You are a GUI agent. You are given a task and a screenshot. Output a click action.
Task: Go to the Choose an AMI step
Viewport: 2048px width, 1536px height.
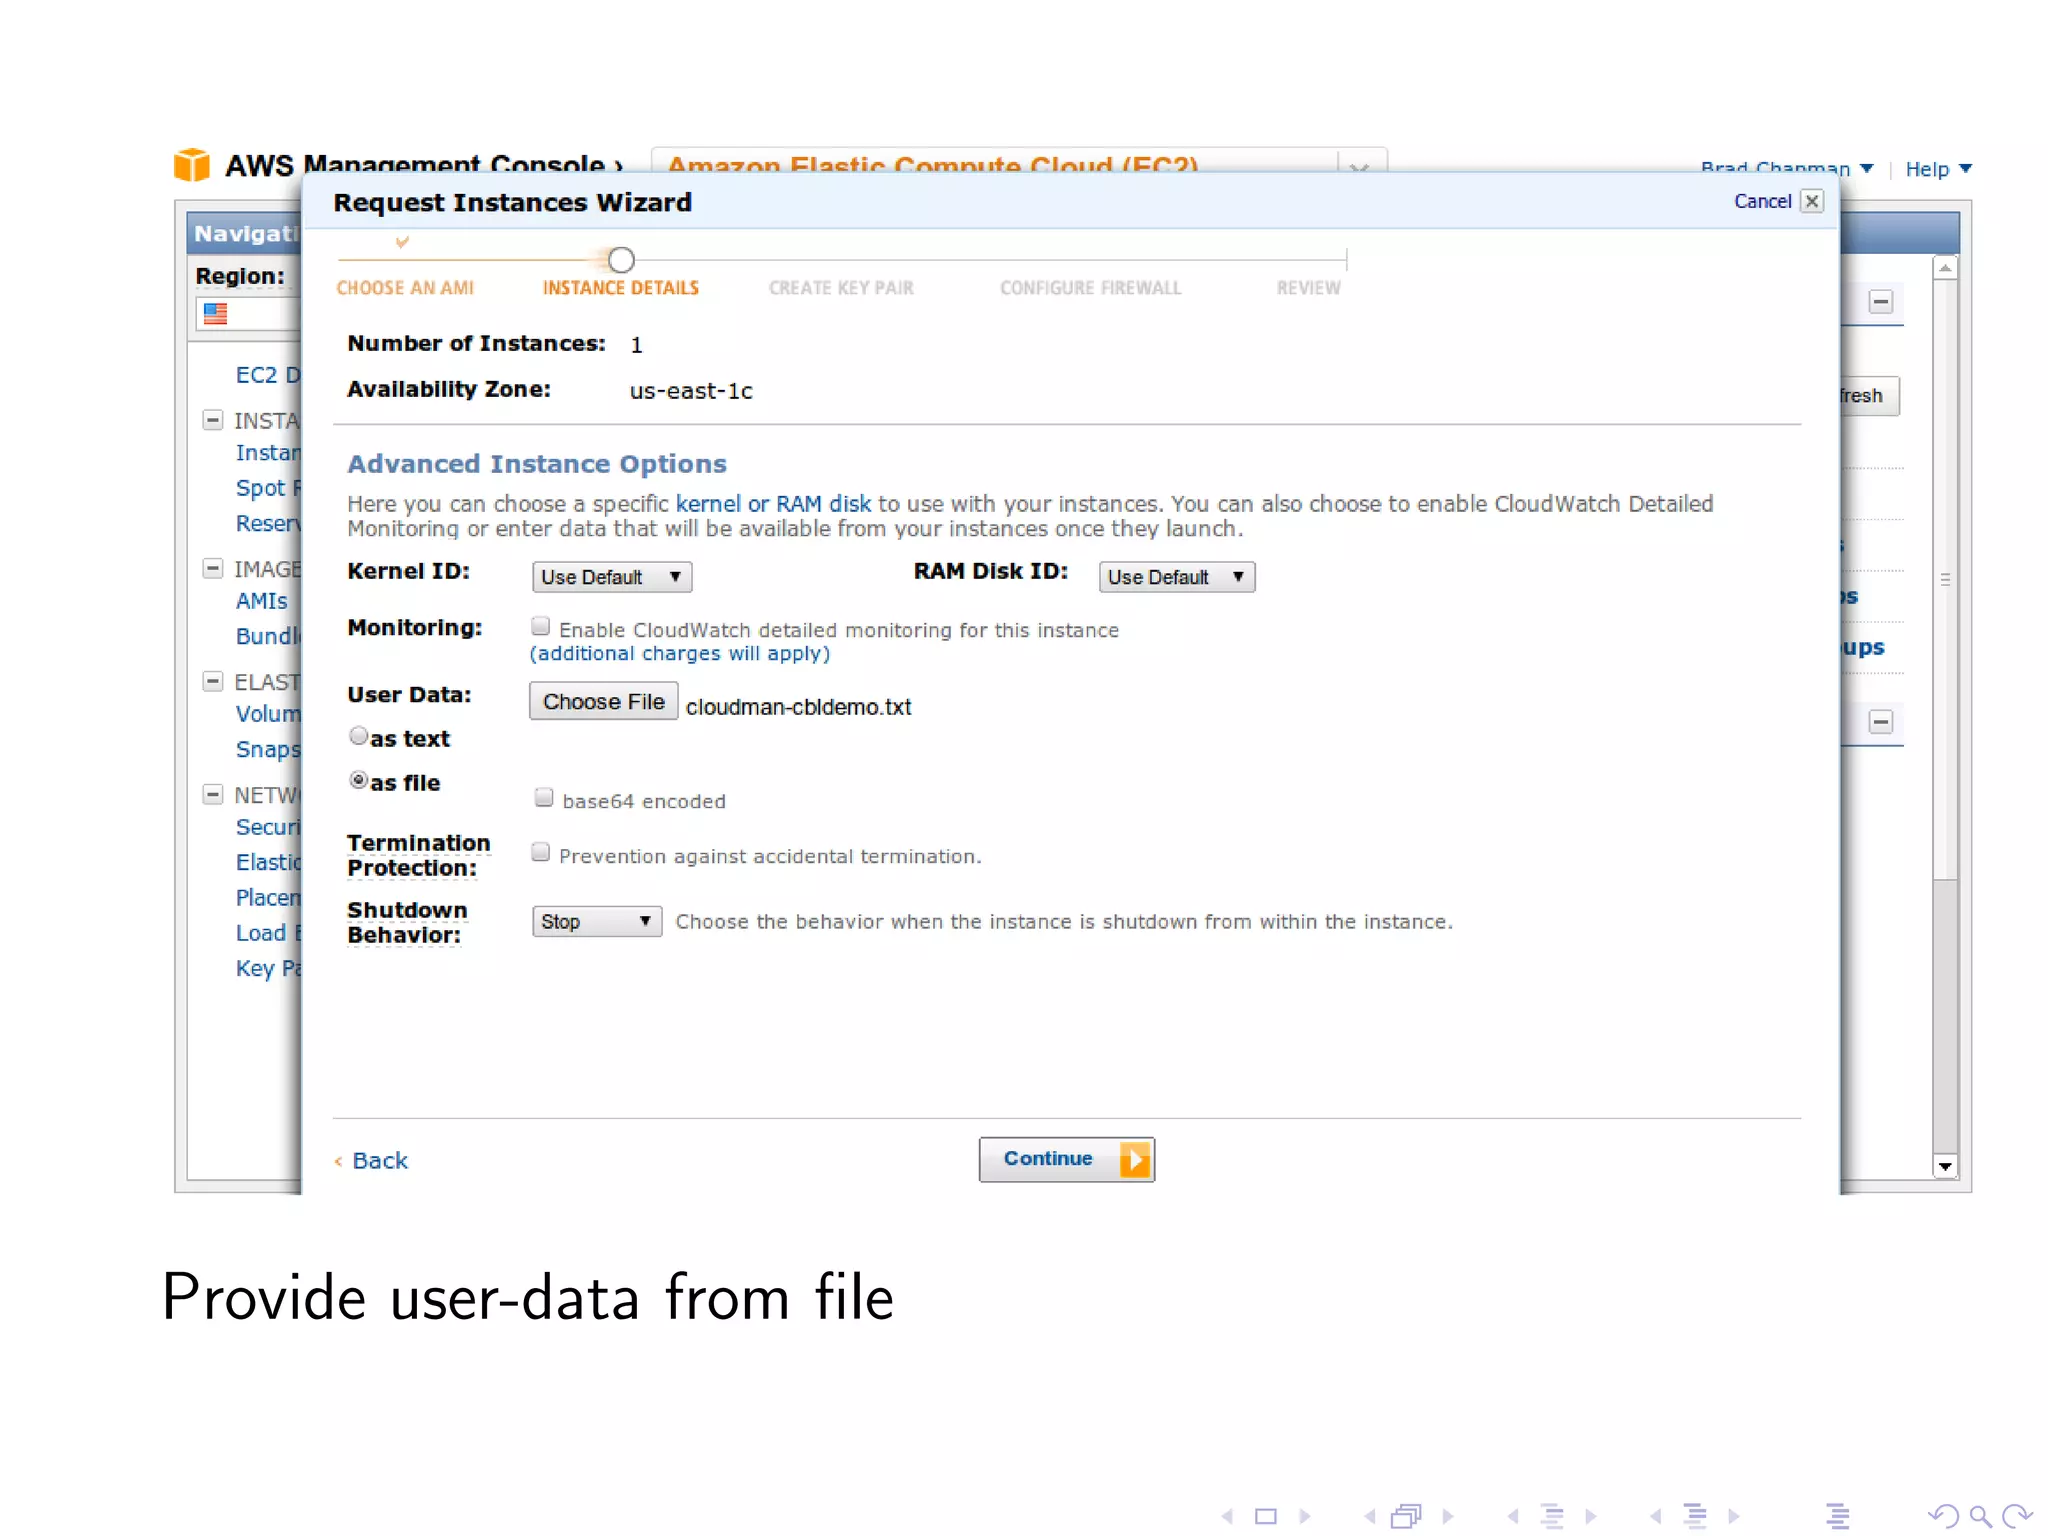click(405, 288)
